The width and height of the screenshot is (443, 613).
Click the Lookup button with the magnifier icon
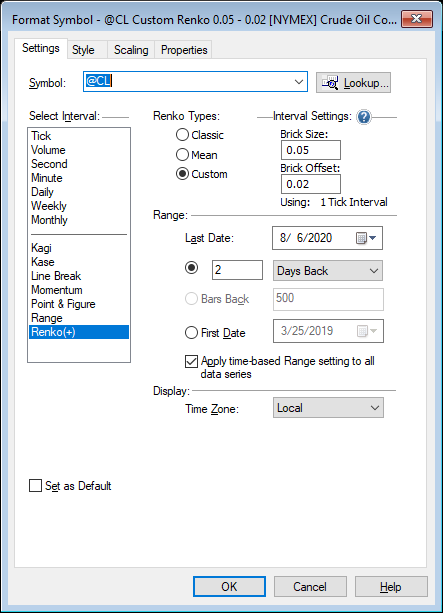click(x=353, y=82)
